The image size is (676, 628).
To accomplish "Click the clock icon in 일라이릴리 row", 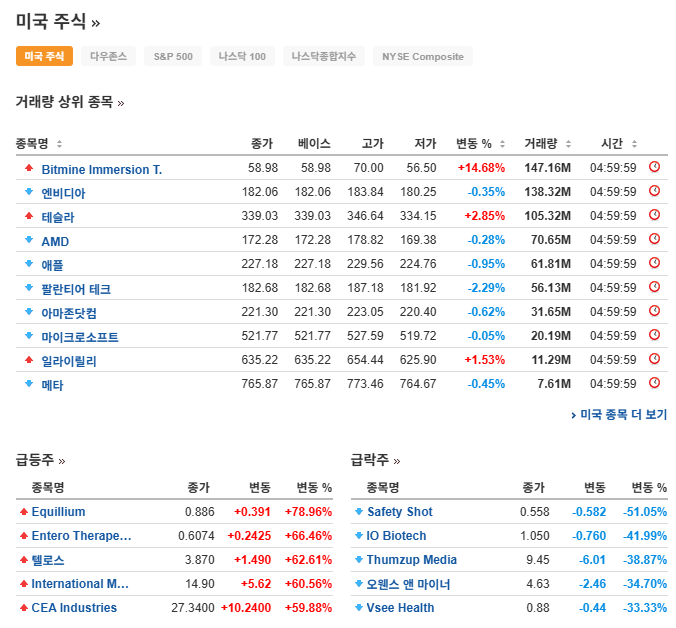I will [654, 359].
